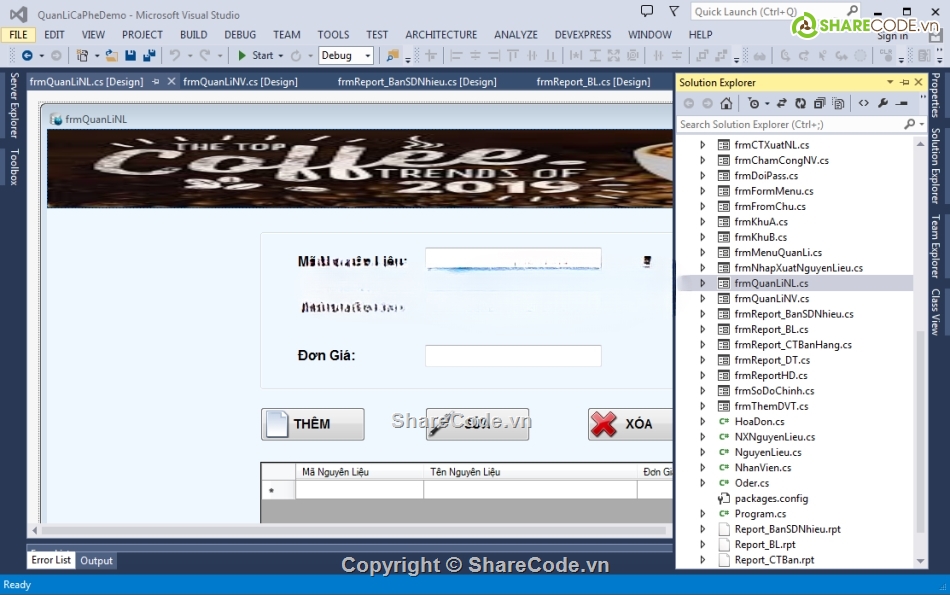The image size is (950, 595).
Task: Click the Start debugging button
Action: click(255, 56)
